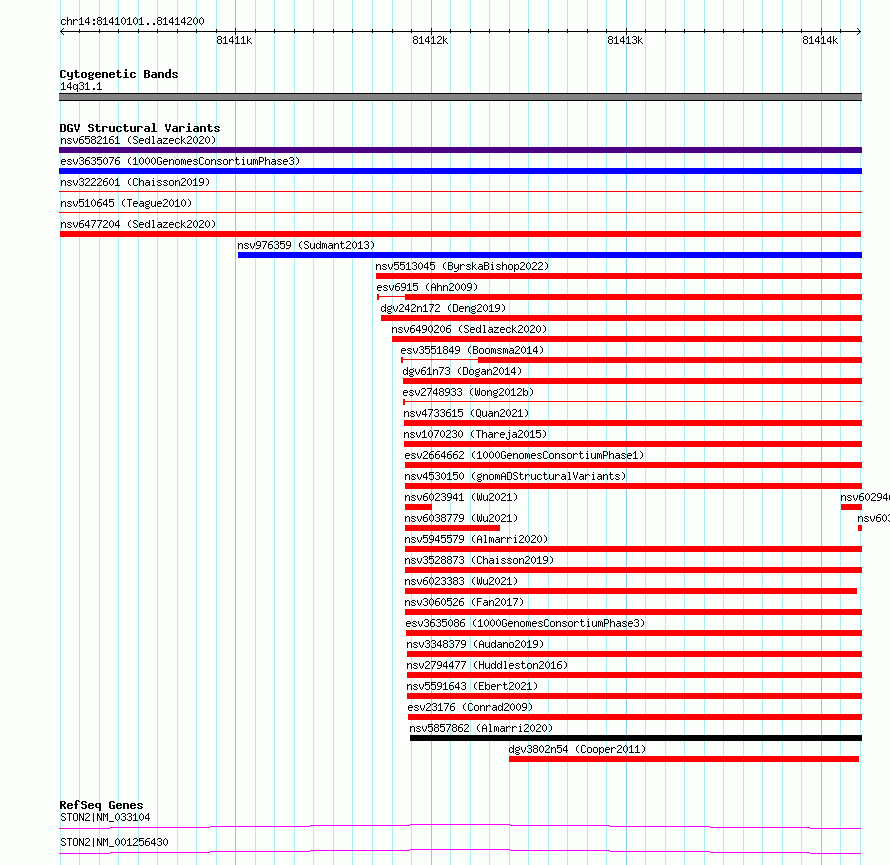The height and width of the screenshot is (865, 890).
Task: Click the 81414k ruler tick
Action: coord(820,40)
